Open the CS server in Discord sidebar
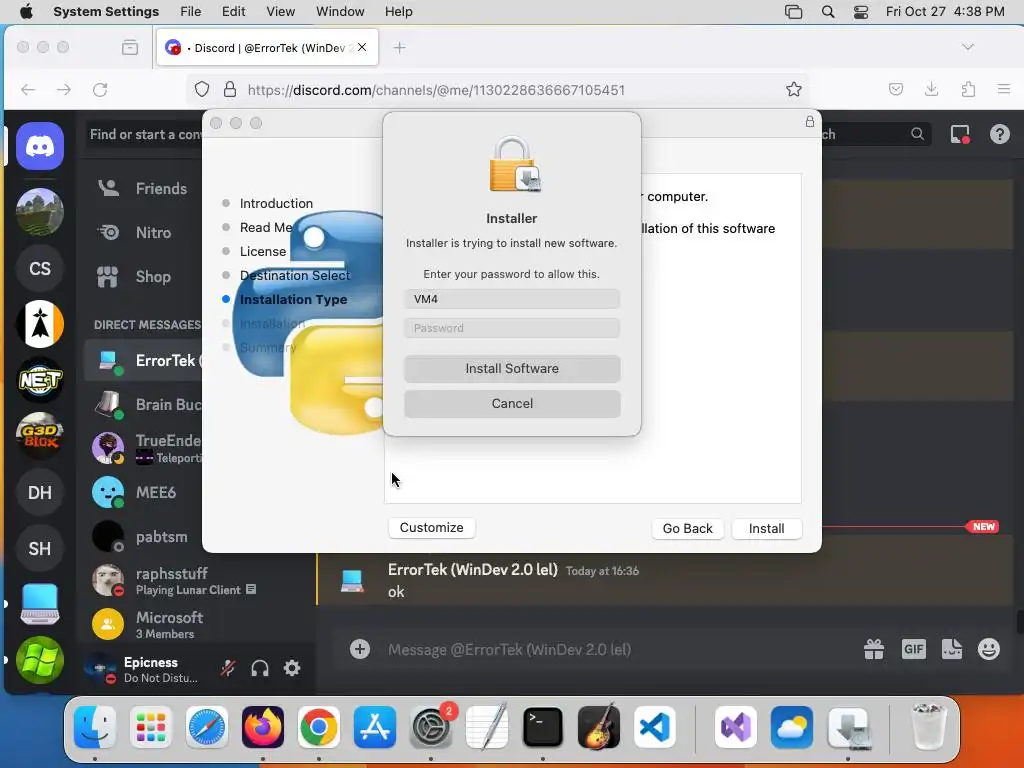Screen dimensions: 1024x768 pyautogui.click(x=40, y=268)
